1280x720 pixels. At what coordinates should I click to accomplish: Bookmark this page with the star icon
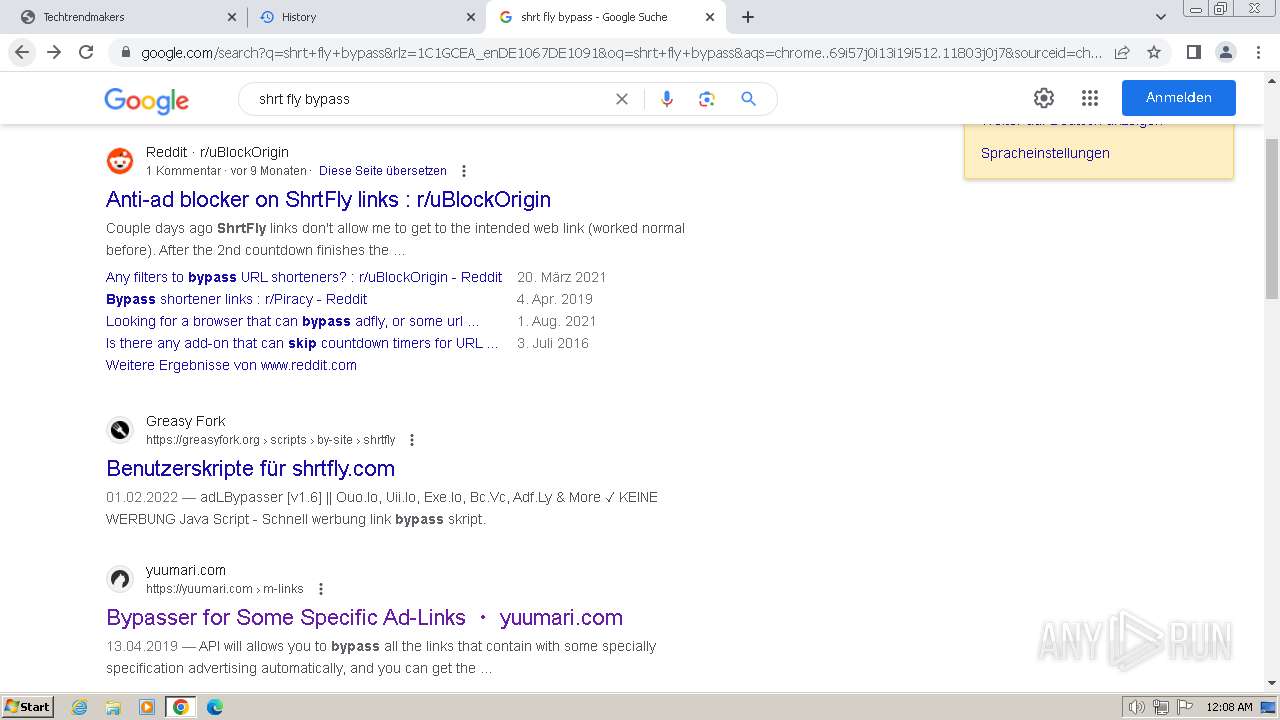[1154, 52]
